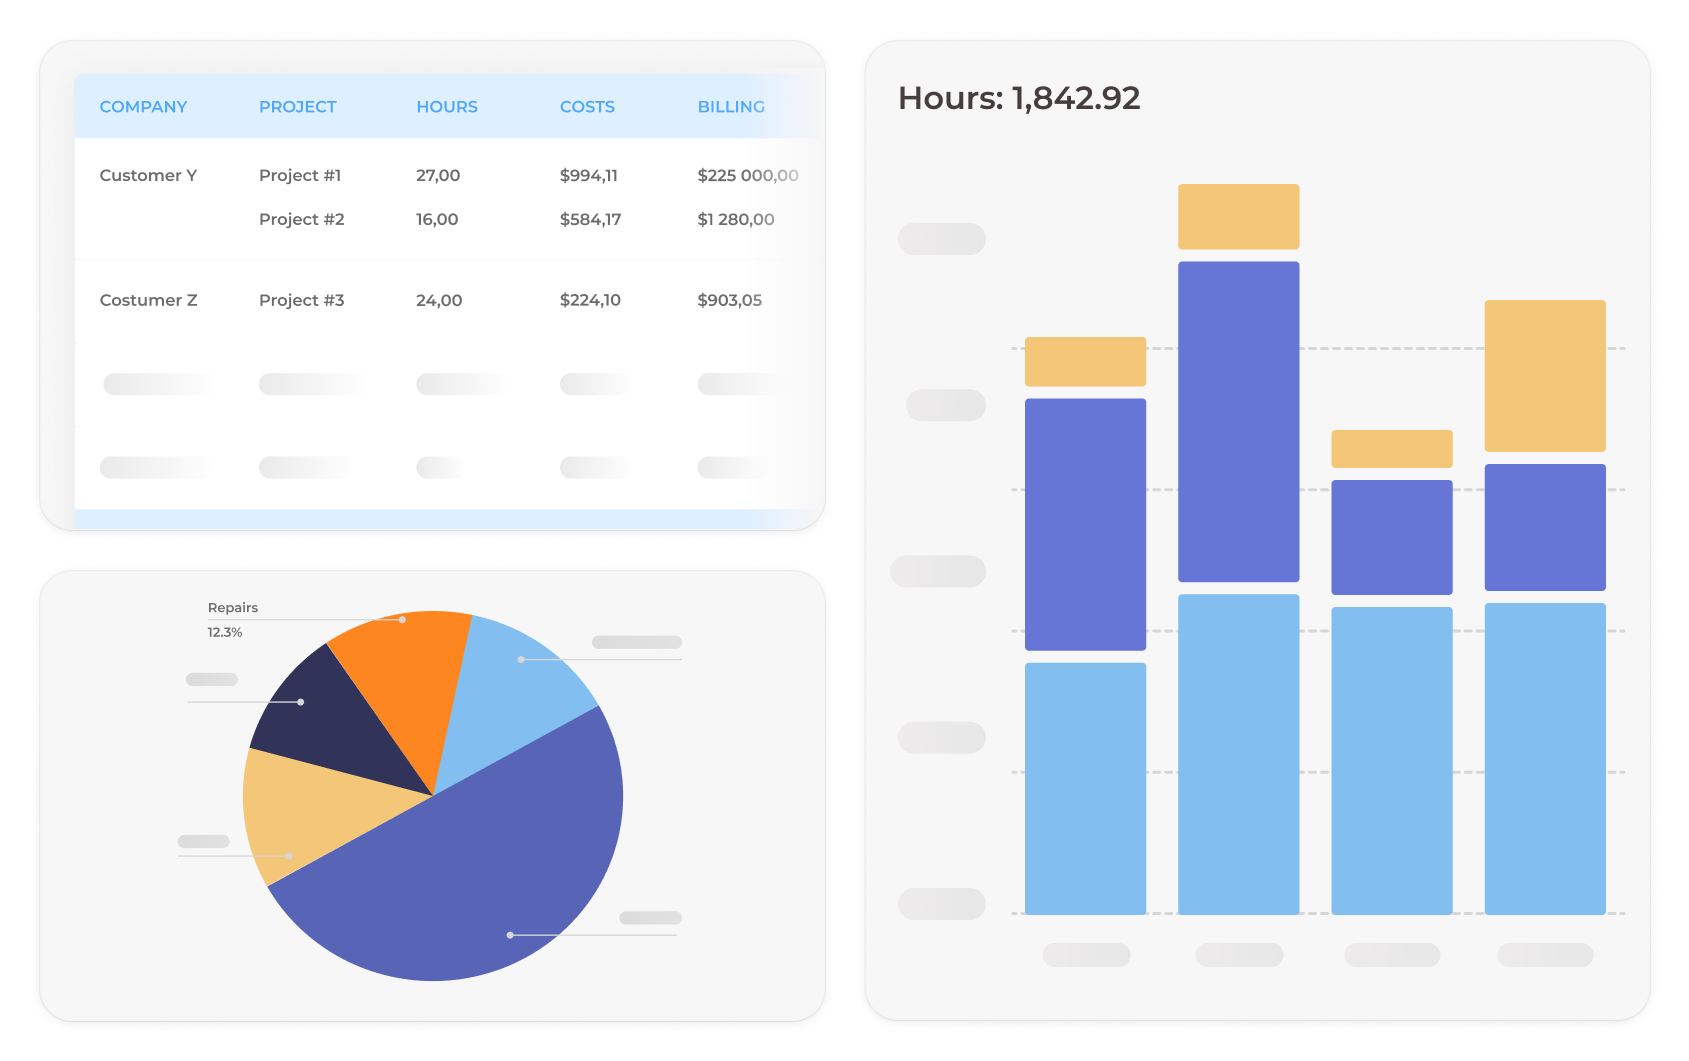Viewport: 1689px width, 1061px height.
Task: Open the Project #3 entry
Action: 301,301
